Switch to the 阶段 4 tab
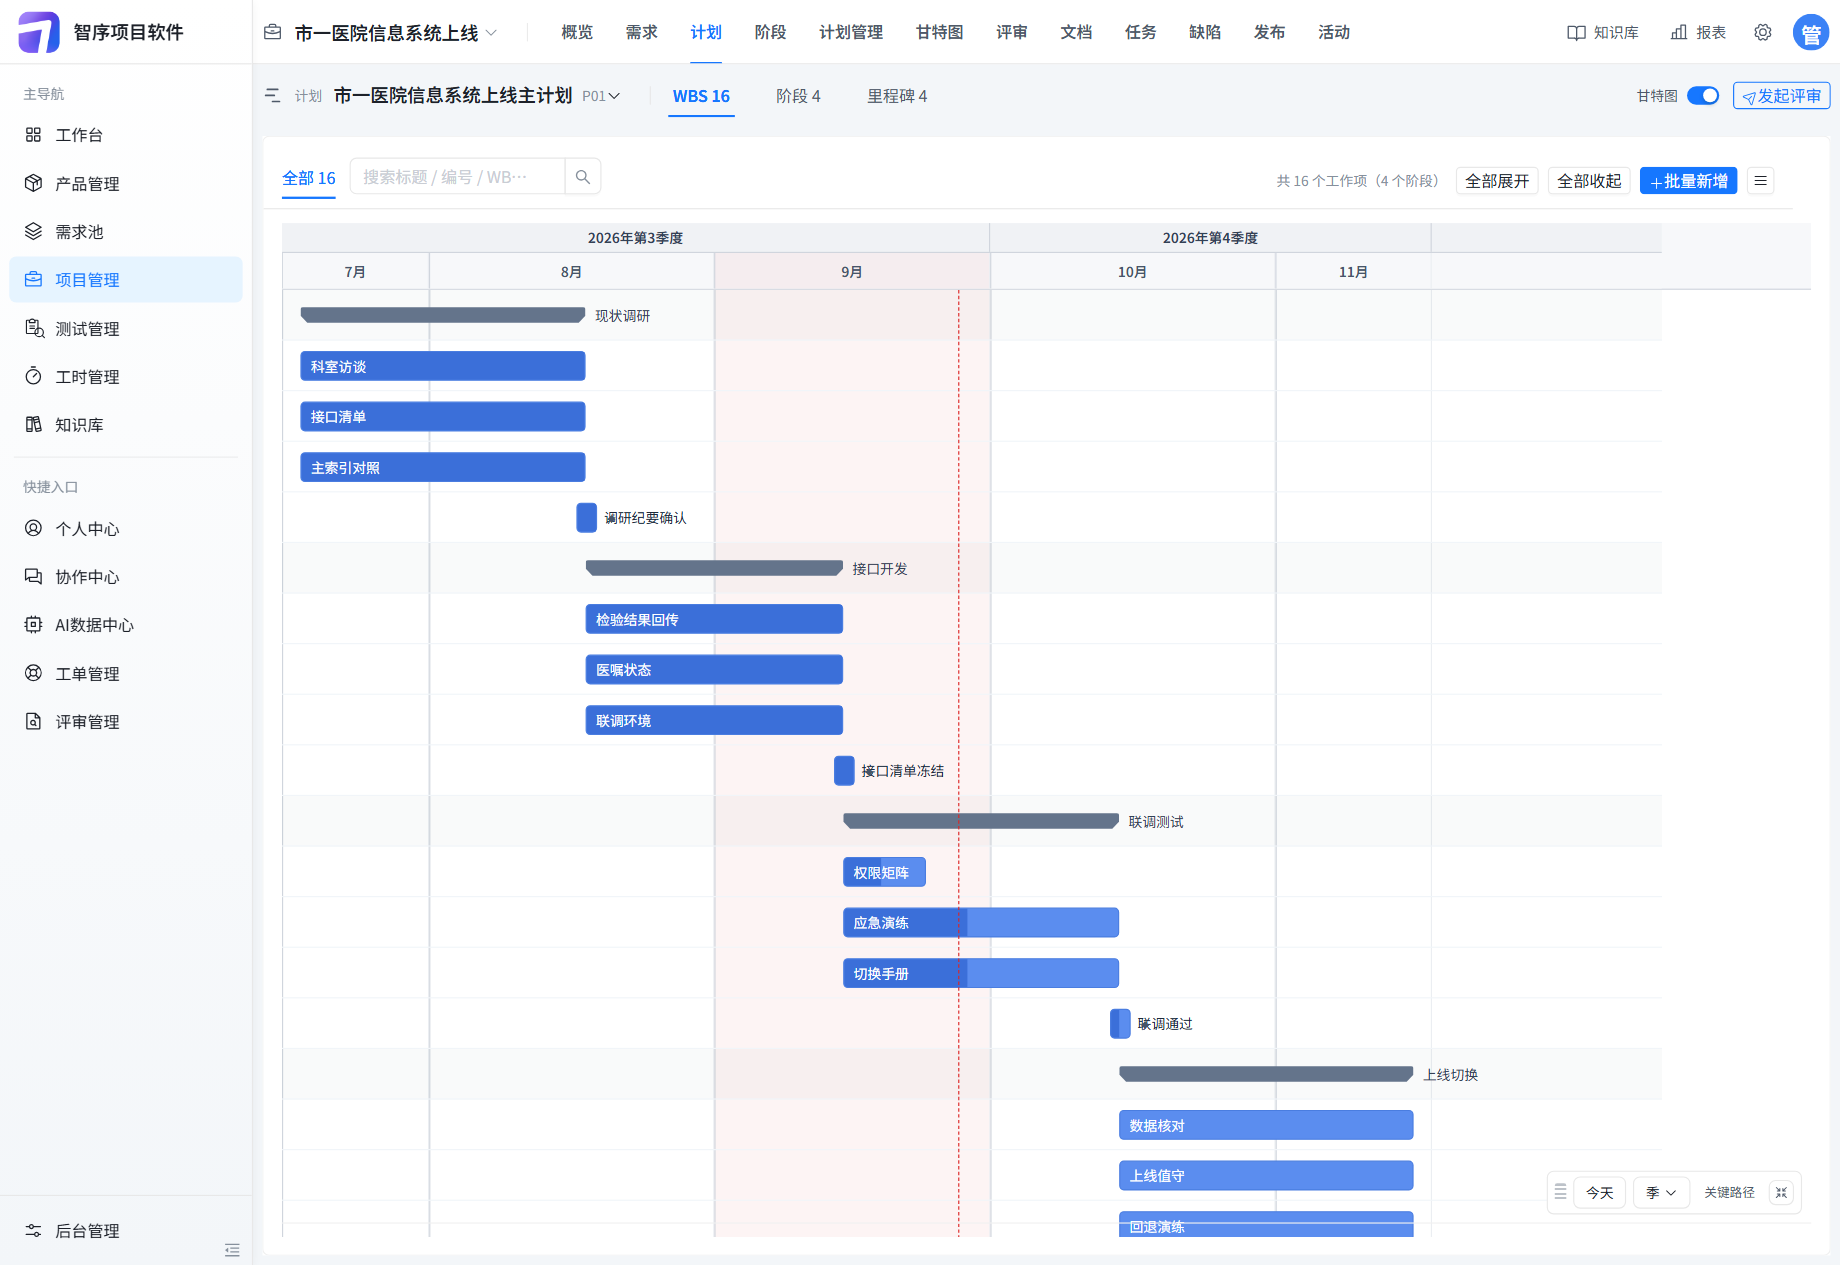The image size is (1840, 1265). [x=798, y=96]
